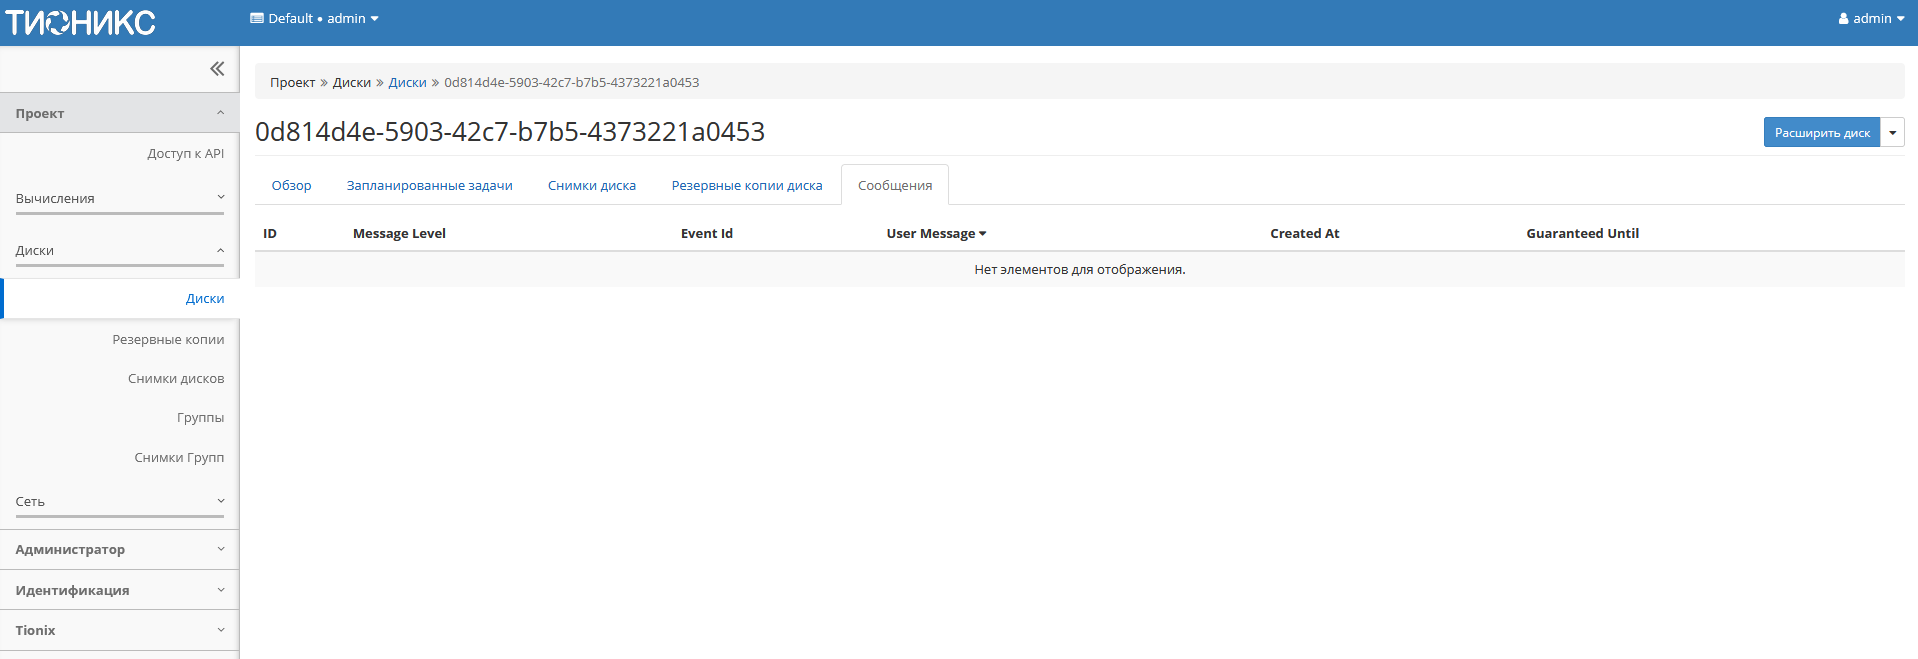
Task: Select the Снимки диска tab
Action: click(x=591, y=186)
